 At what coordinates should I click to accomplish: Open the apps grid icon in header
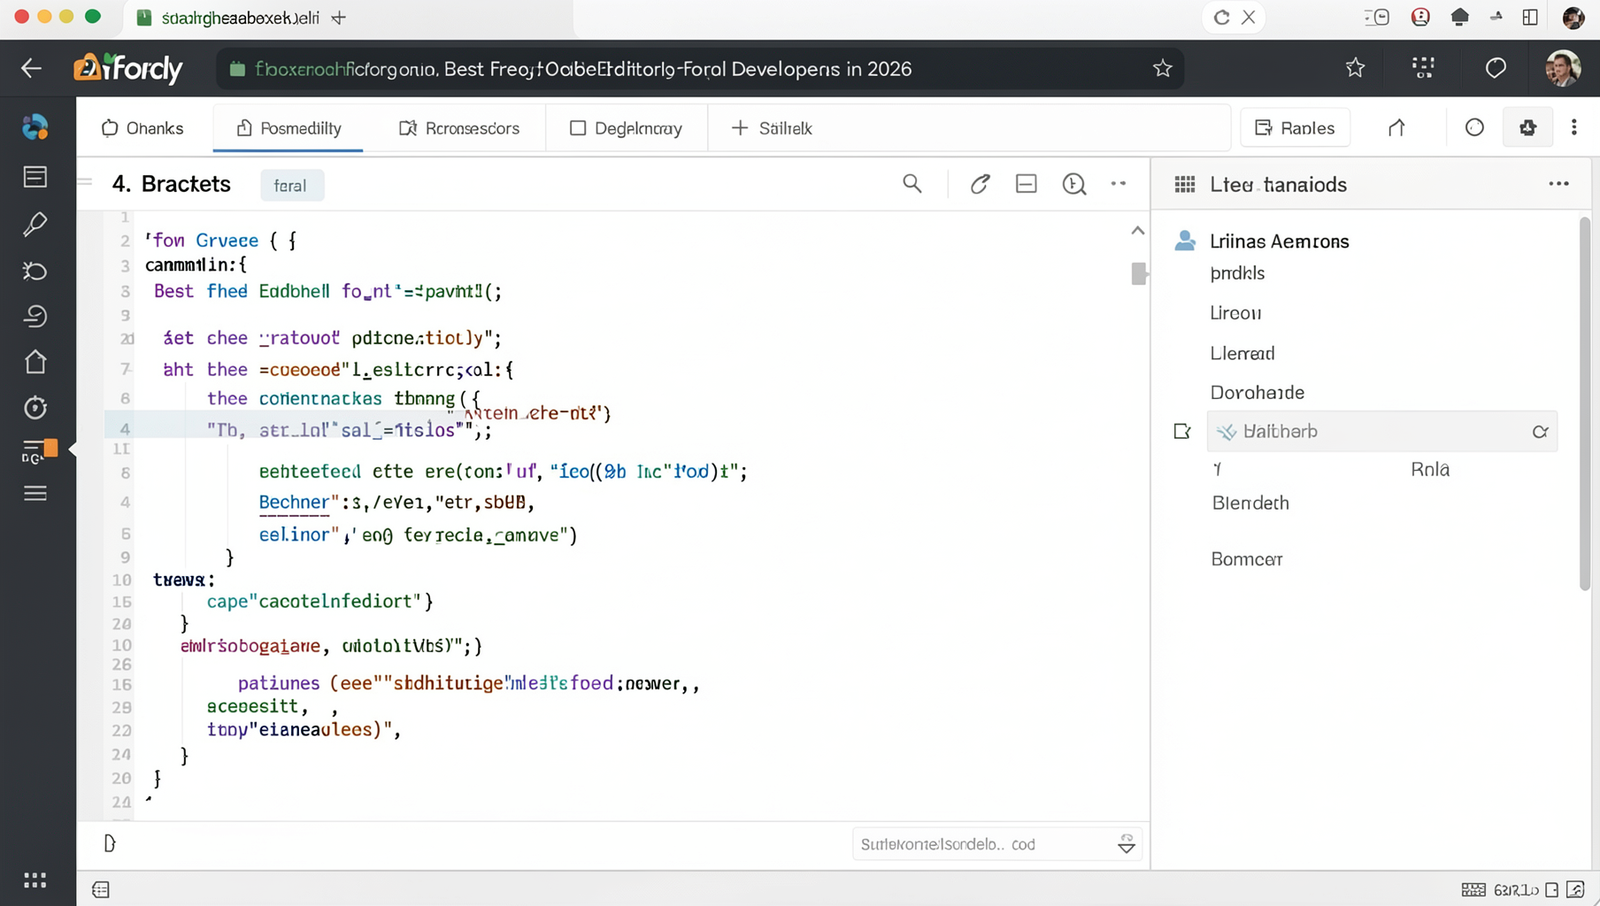(x=1423, y=68)
